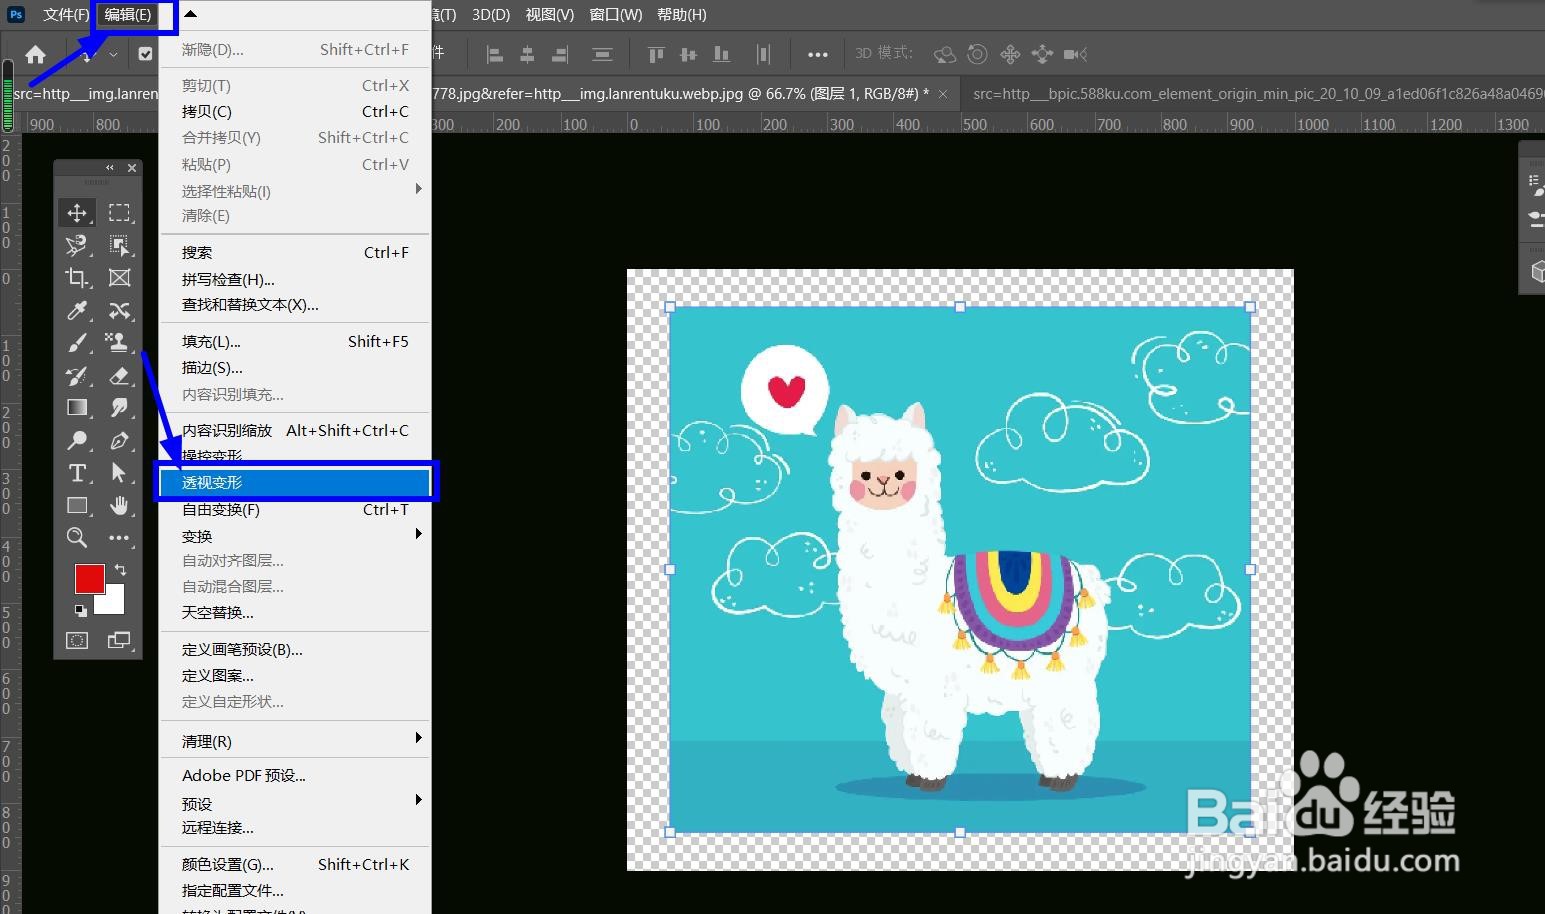Click the Home icon in options bar

click(x=35, y=54)
